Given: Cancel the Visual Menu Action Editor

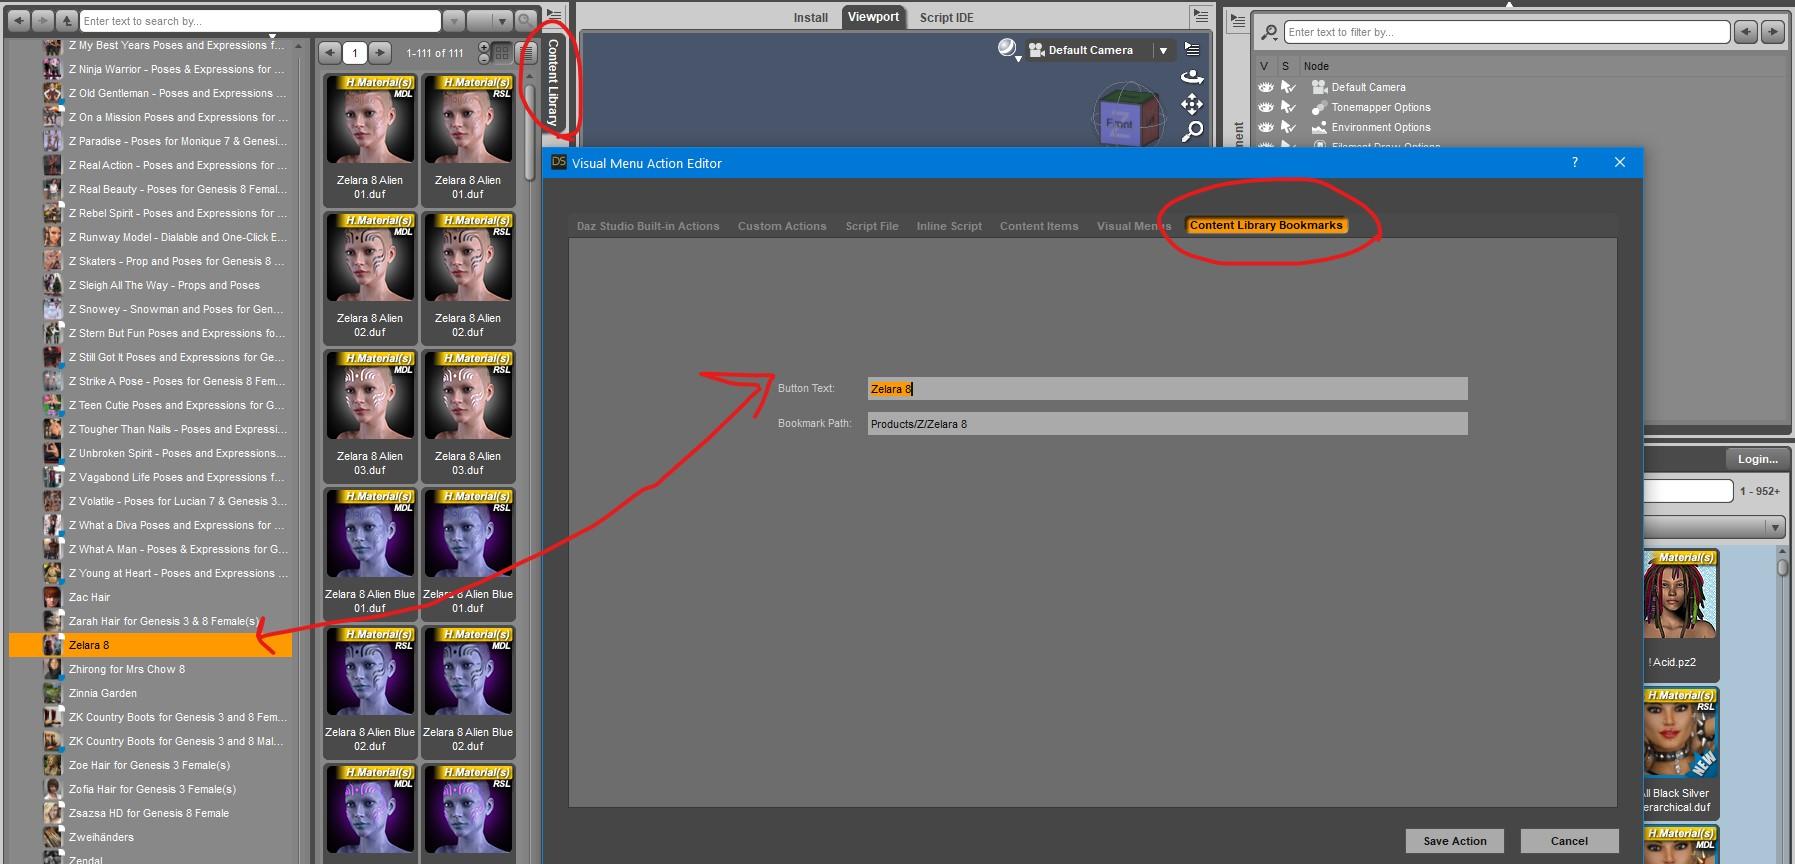Looking at the screenshot, I should (x=1569, y=841).
